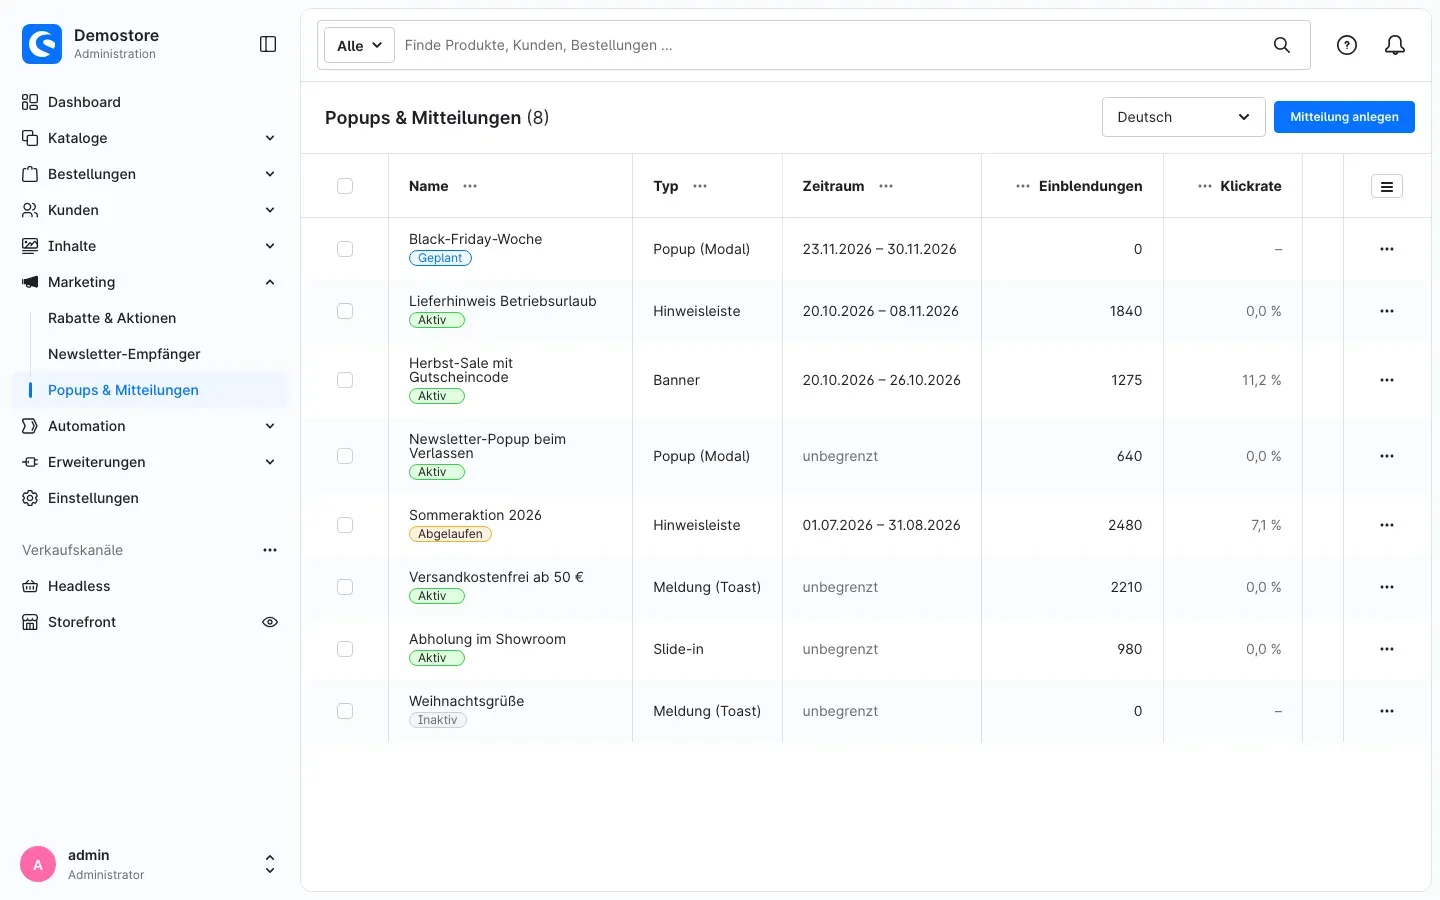This screenshot has width=1440, height=900.
Task: Open Verkaufskanäle options dots
Action: pos(270,550)
